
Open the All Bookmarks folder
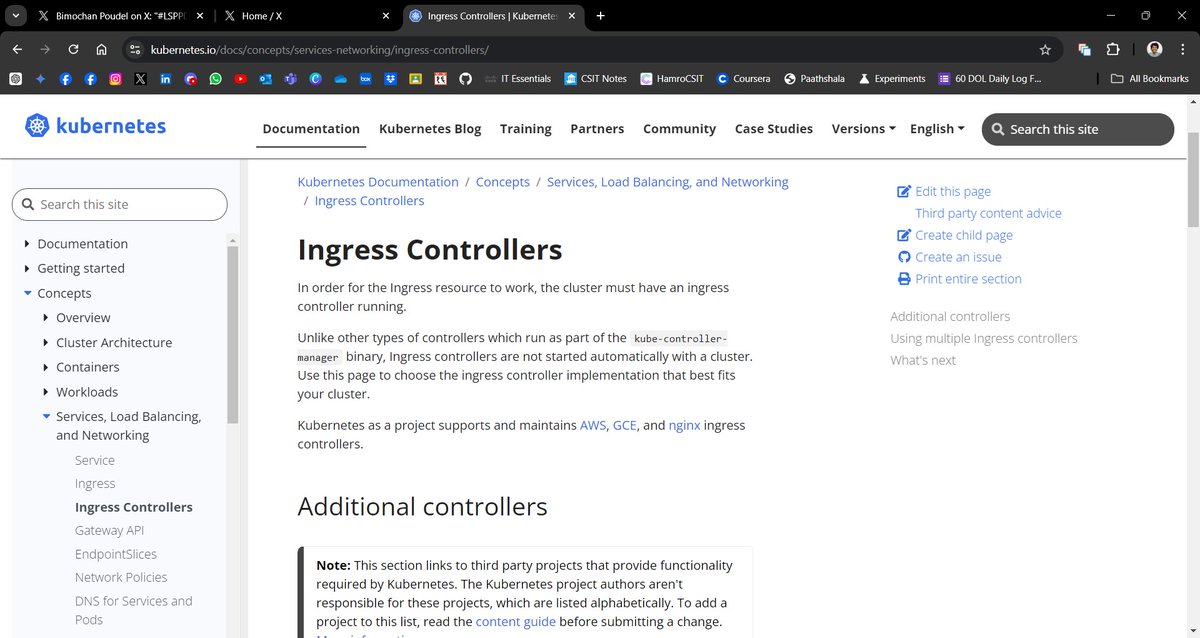pos(1150,79)
